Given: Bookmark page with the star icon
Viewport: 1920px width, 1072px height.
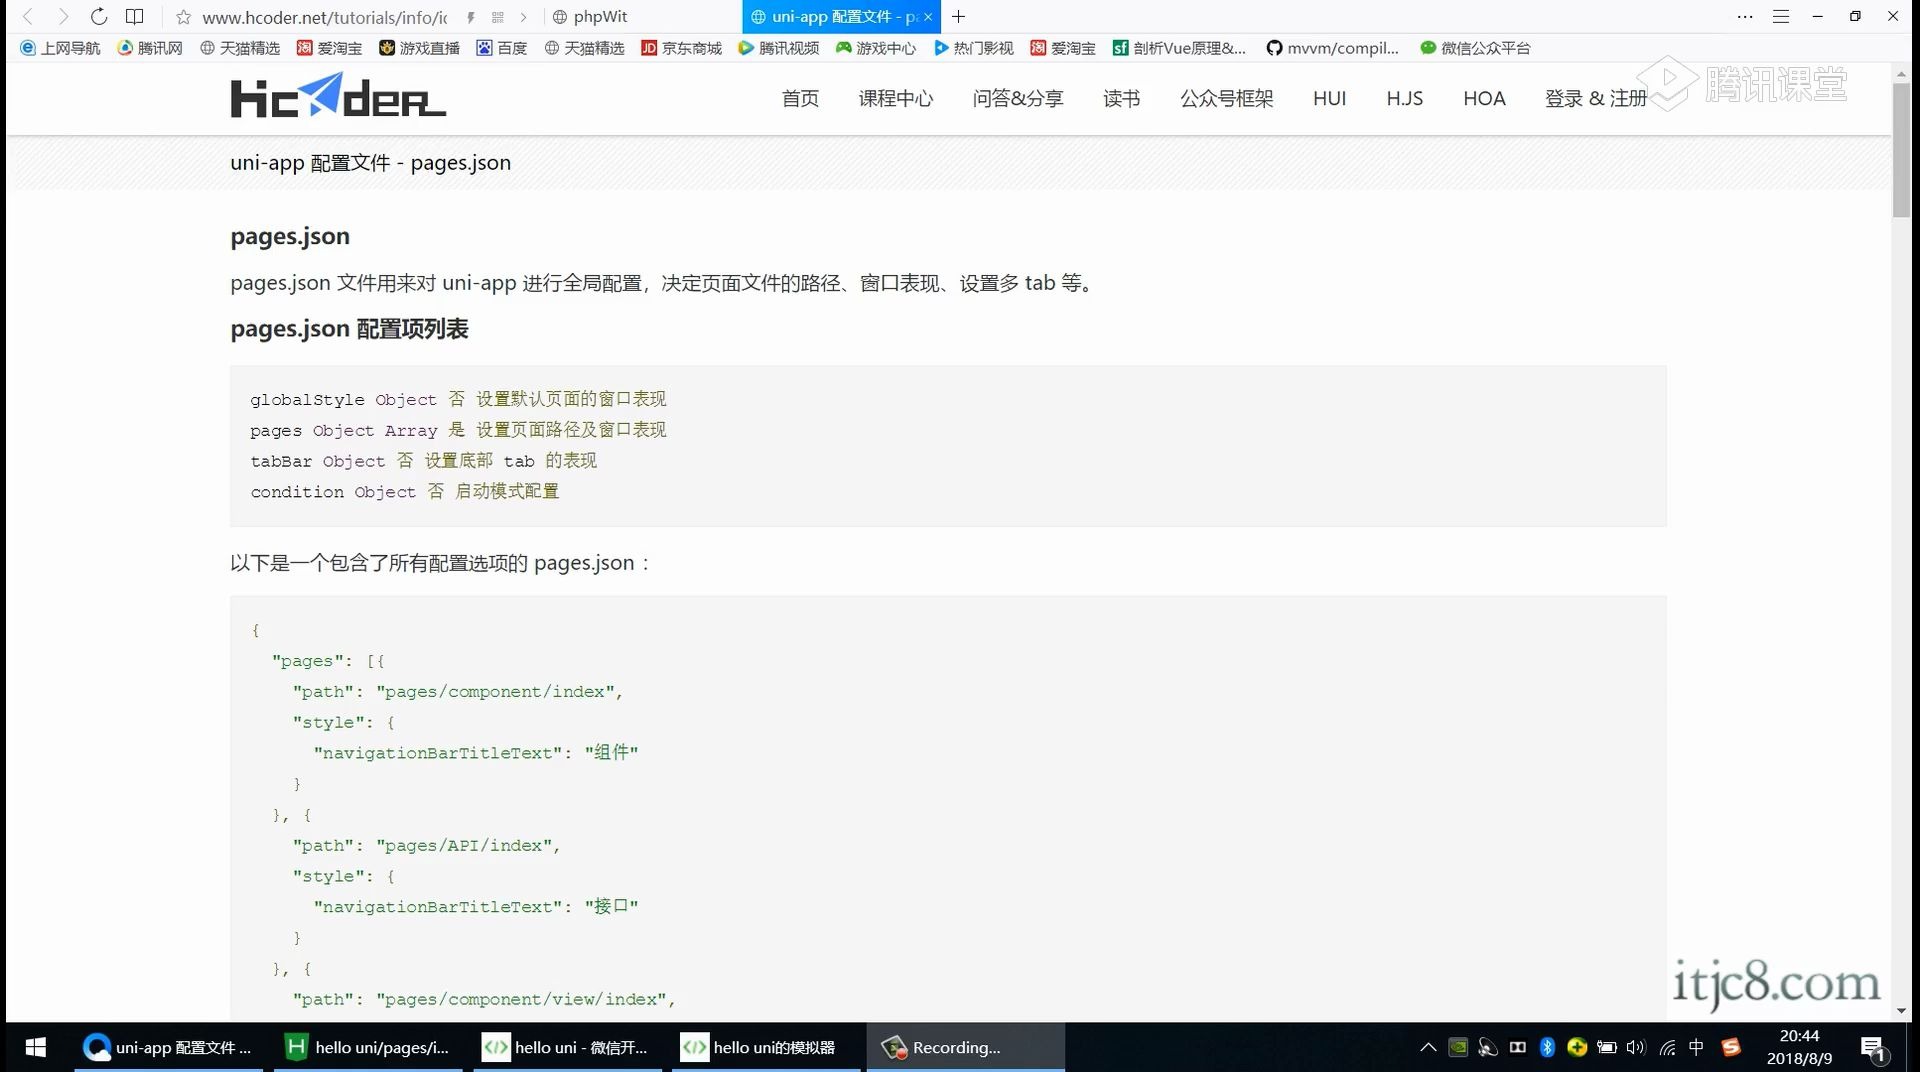Looking at the screenshot, I should (183, 17).
